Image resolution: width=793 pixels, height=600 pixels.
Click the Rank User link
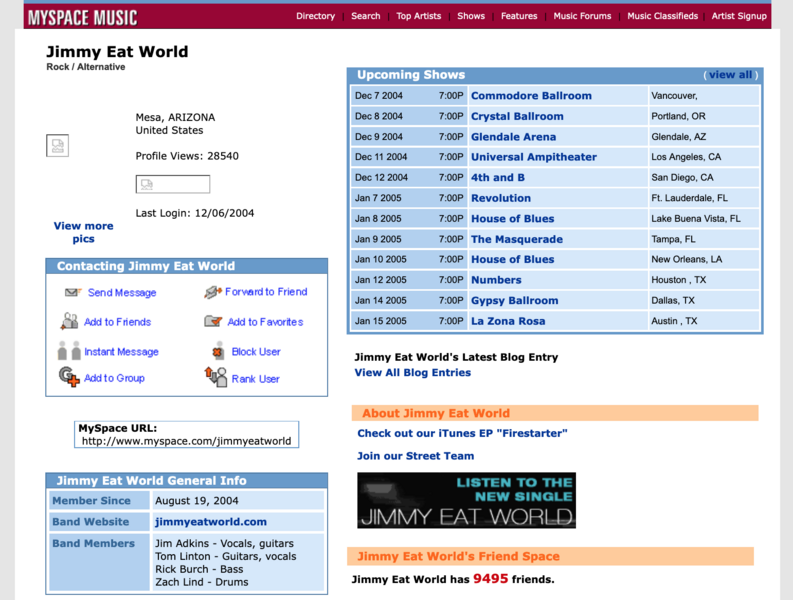[x=255, y=379]
